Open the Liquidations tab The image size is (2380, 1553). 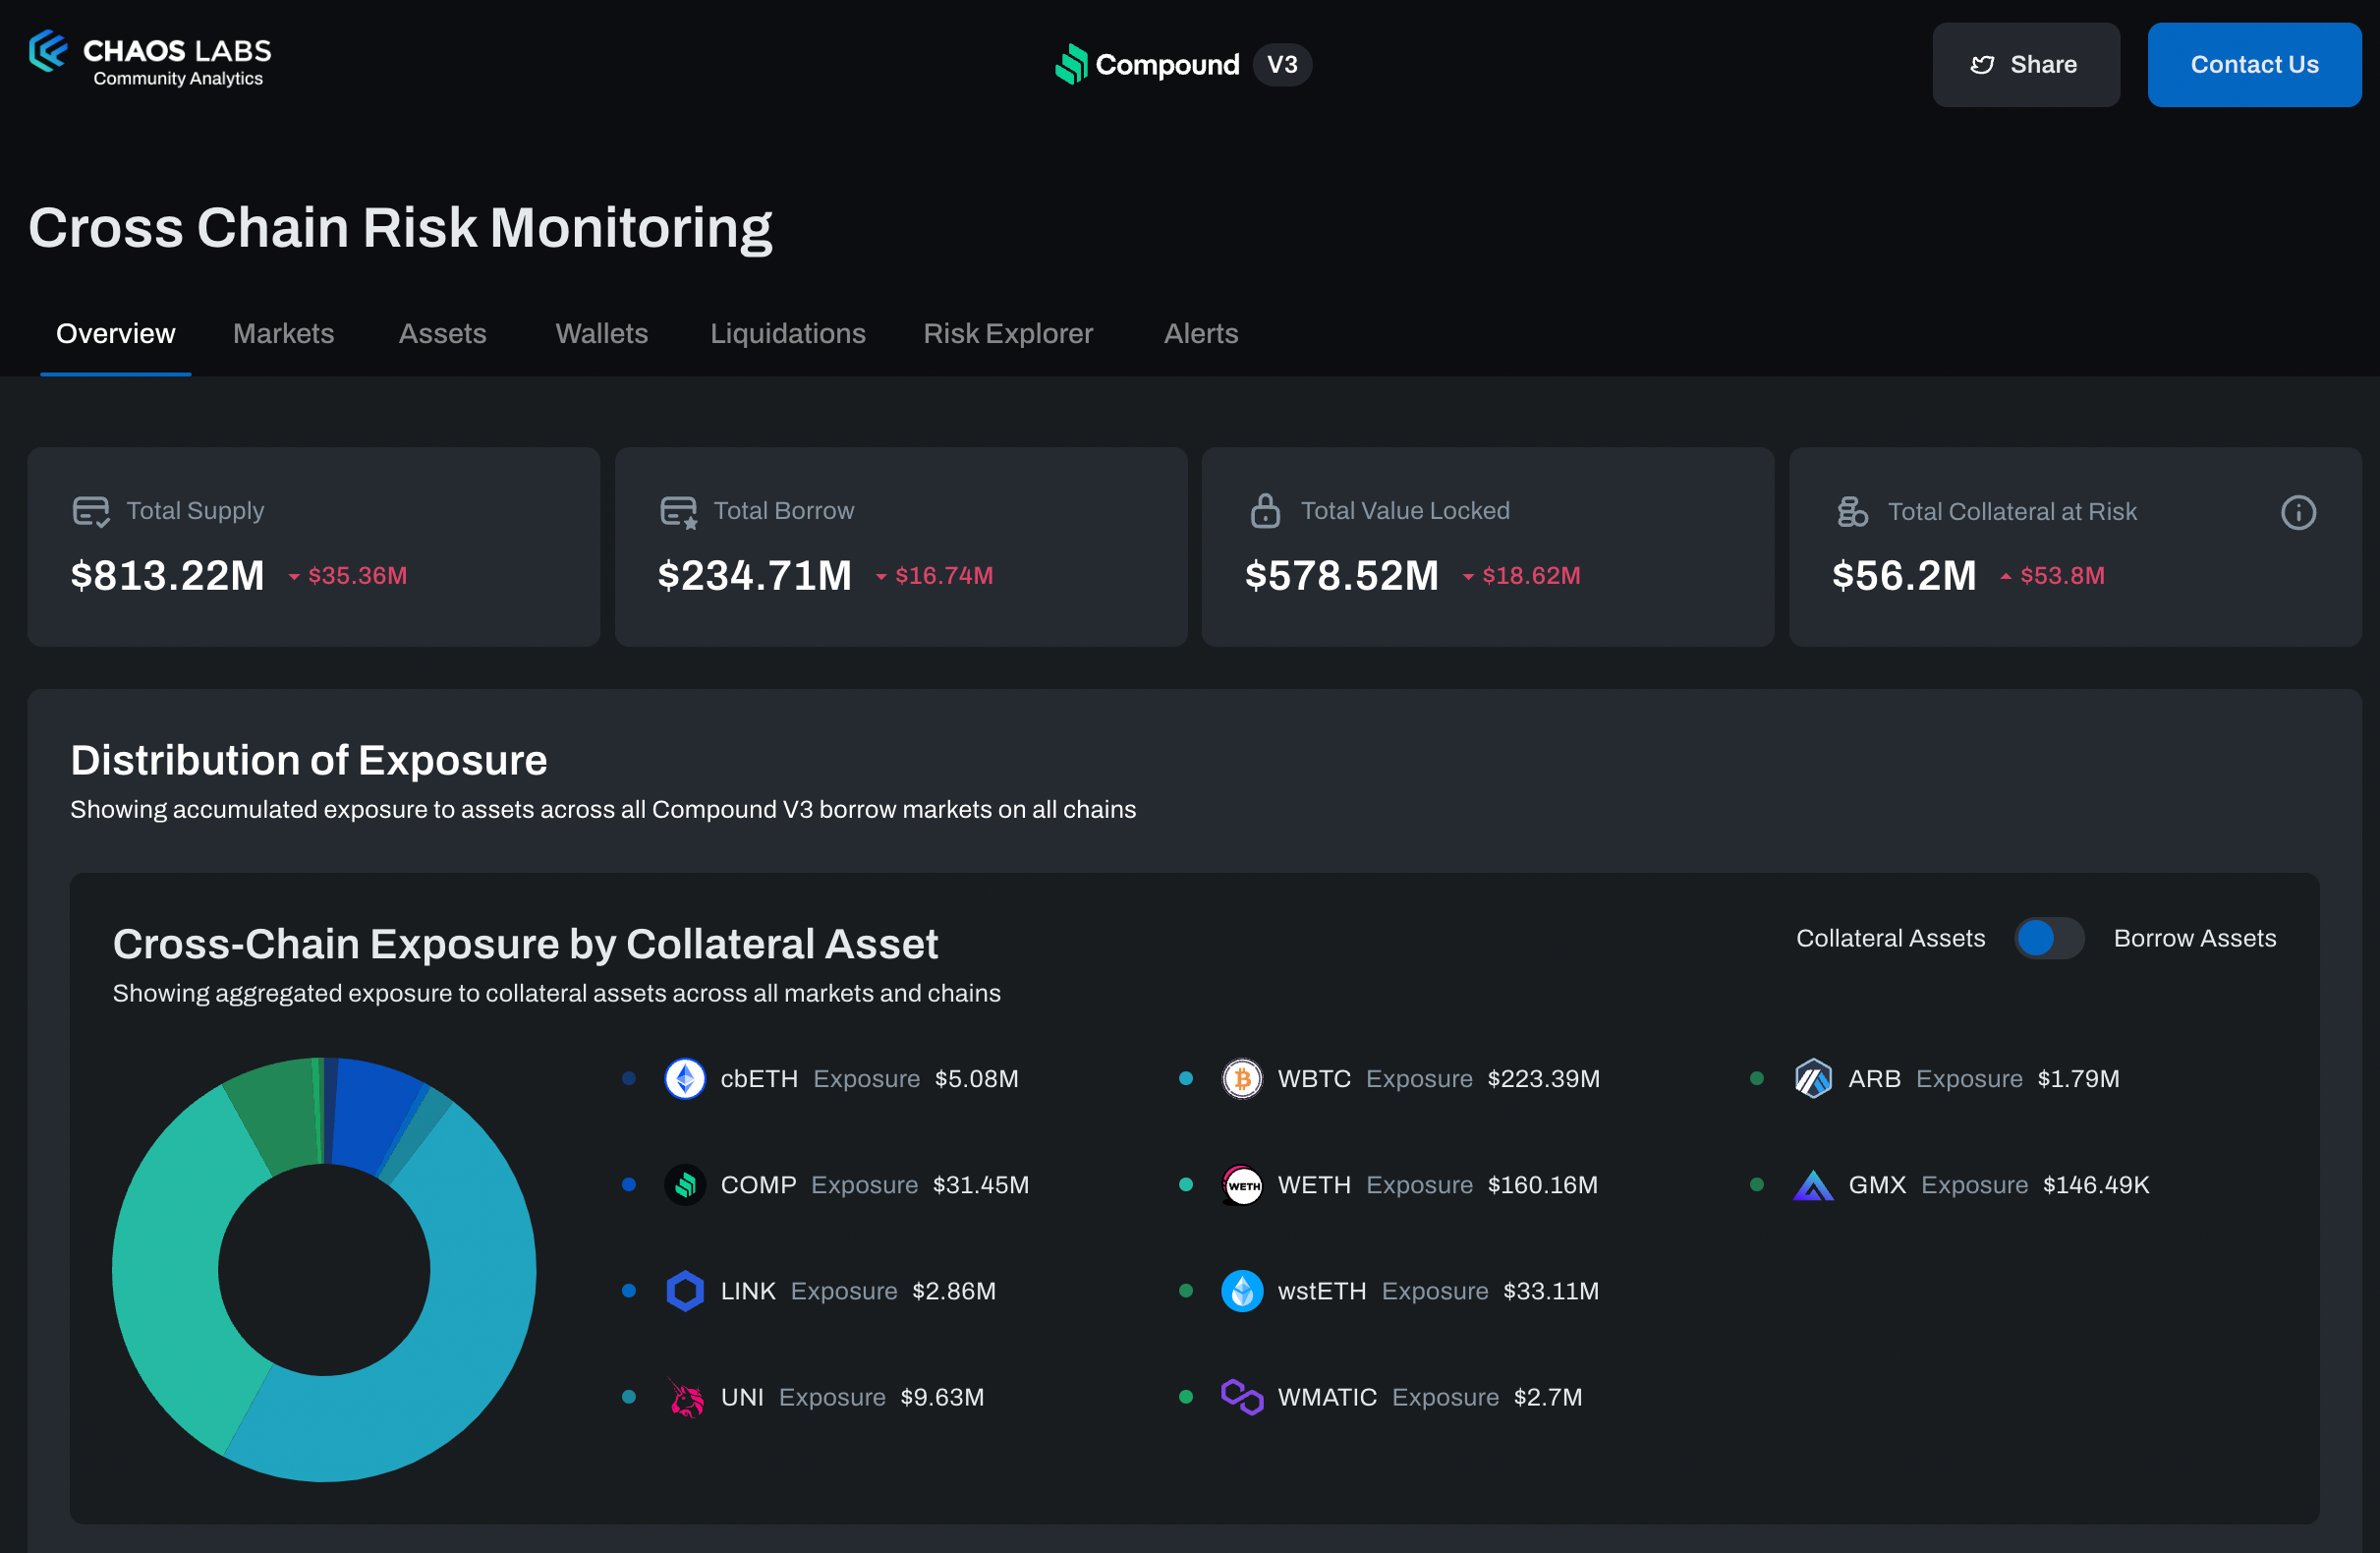(788, 333)
